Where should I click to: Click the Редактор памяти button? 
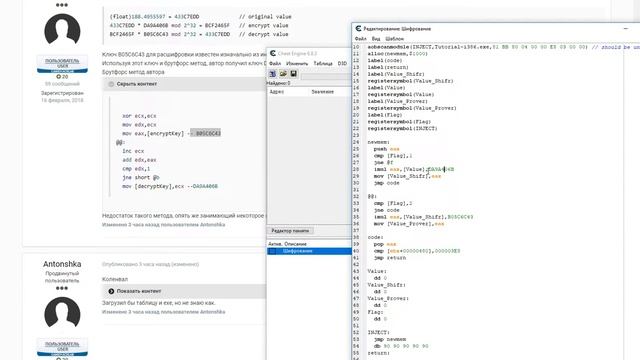tap(290, 231)
